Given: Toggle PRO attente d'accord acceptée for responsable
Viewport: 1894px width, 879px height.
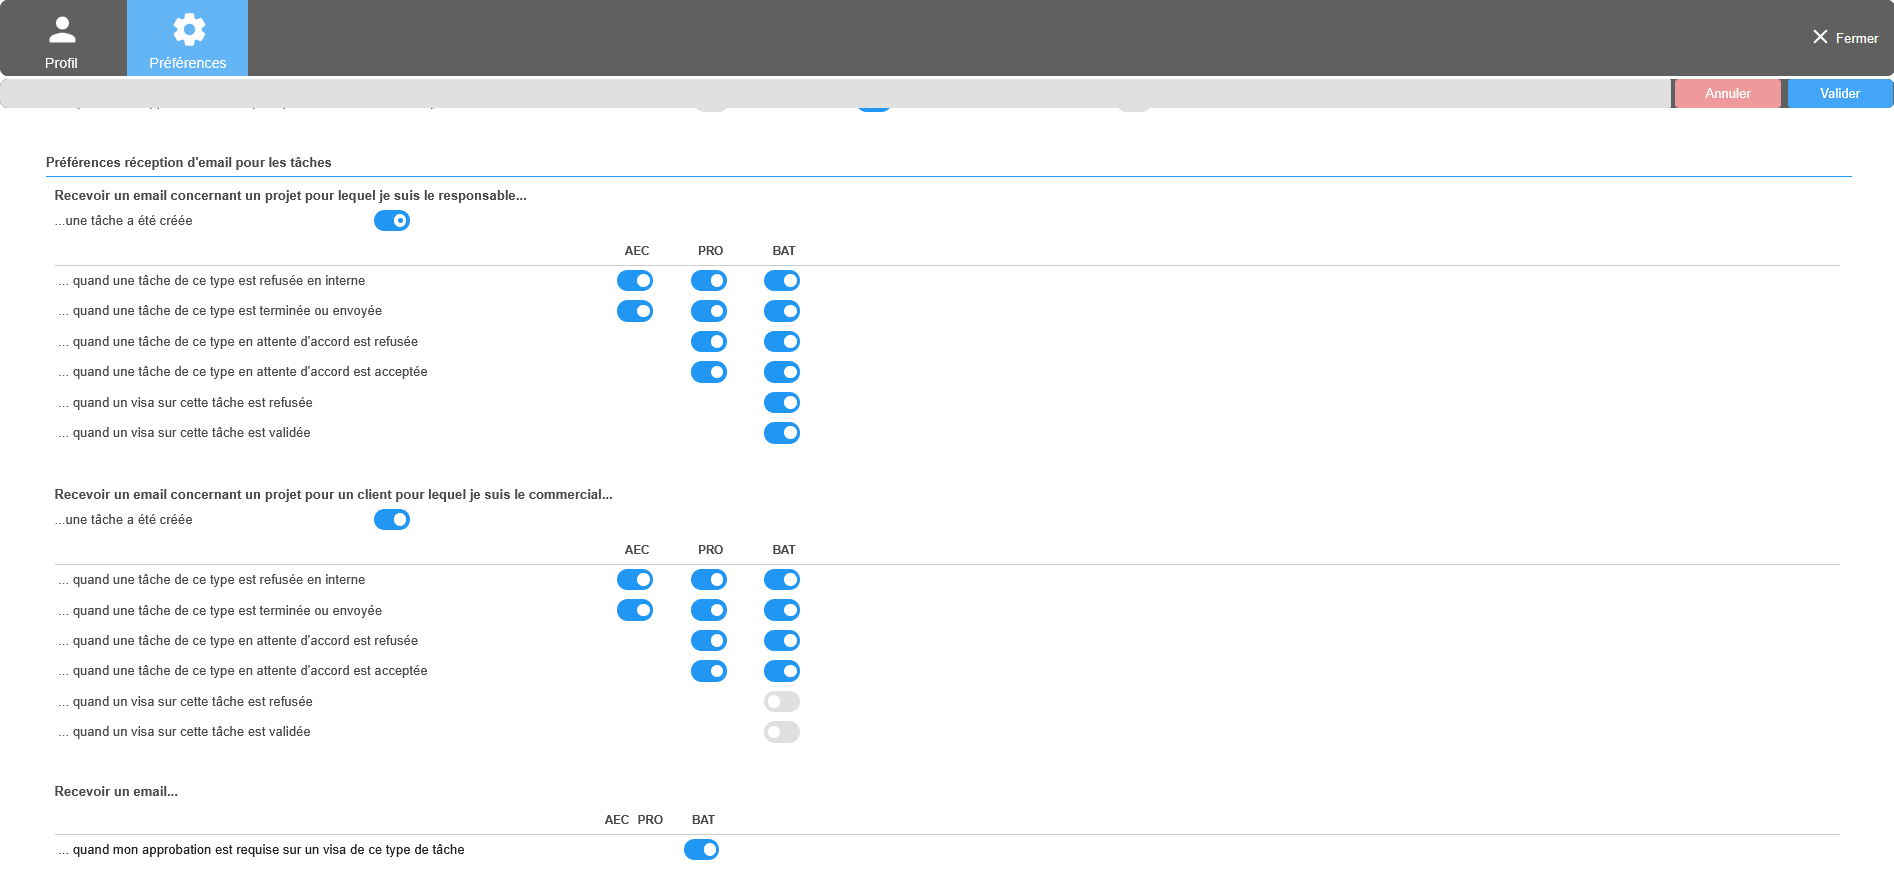Looking at the screenshot, I should point(709,372).
